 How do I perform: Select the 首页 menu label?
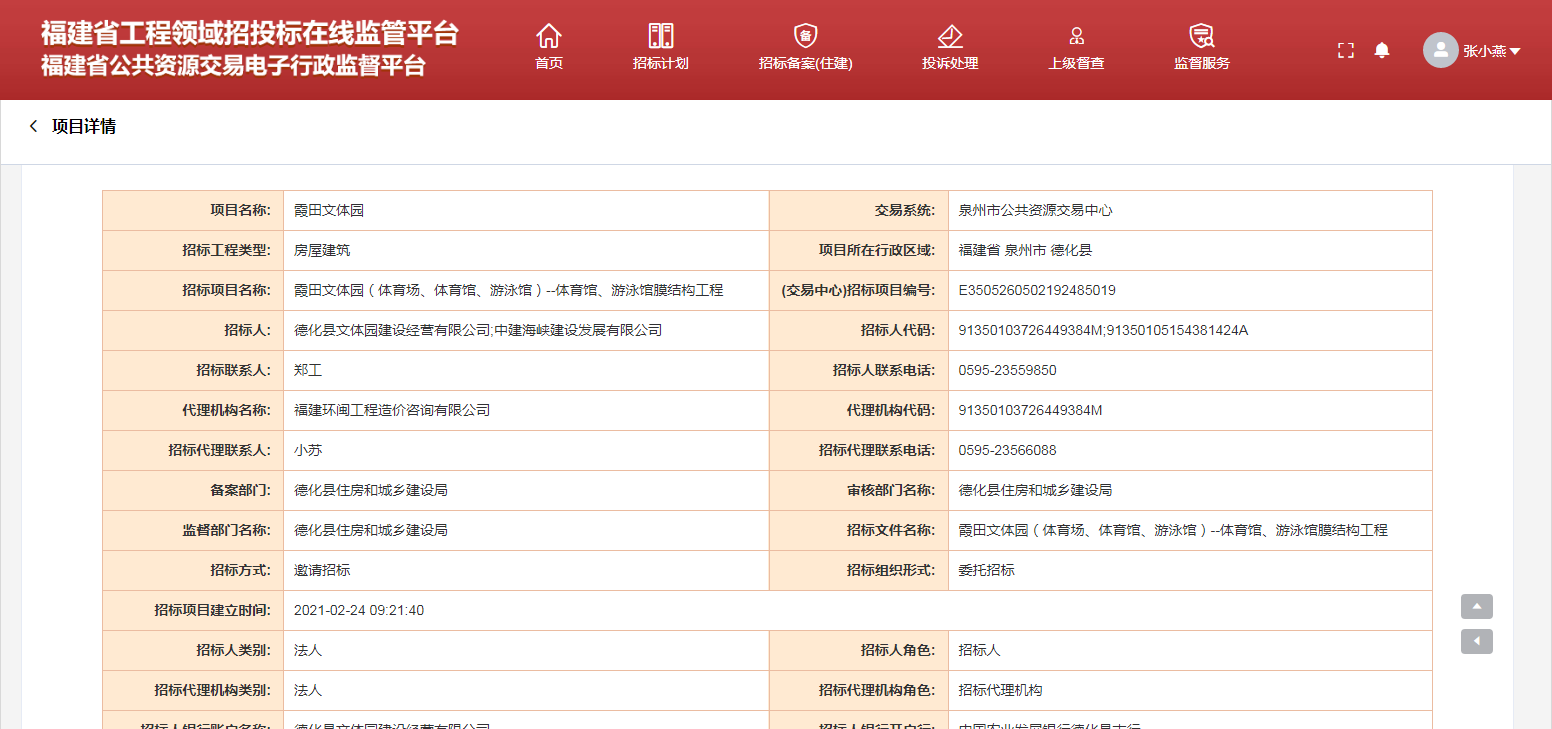[x=549, y=63]
